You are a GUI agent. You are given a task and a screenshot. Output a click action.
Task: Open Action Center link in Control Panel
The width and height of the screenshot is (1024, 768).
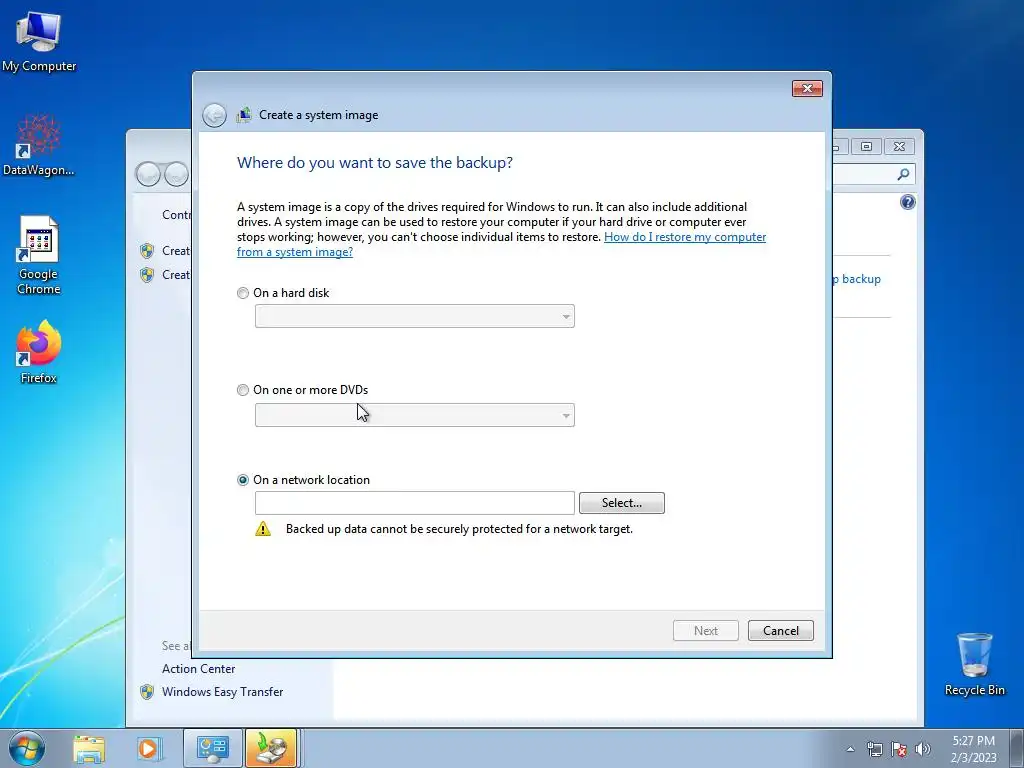coord(199,669)
